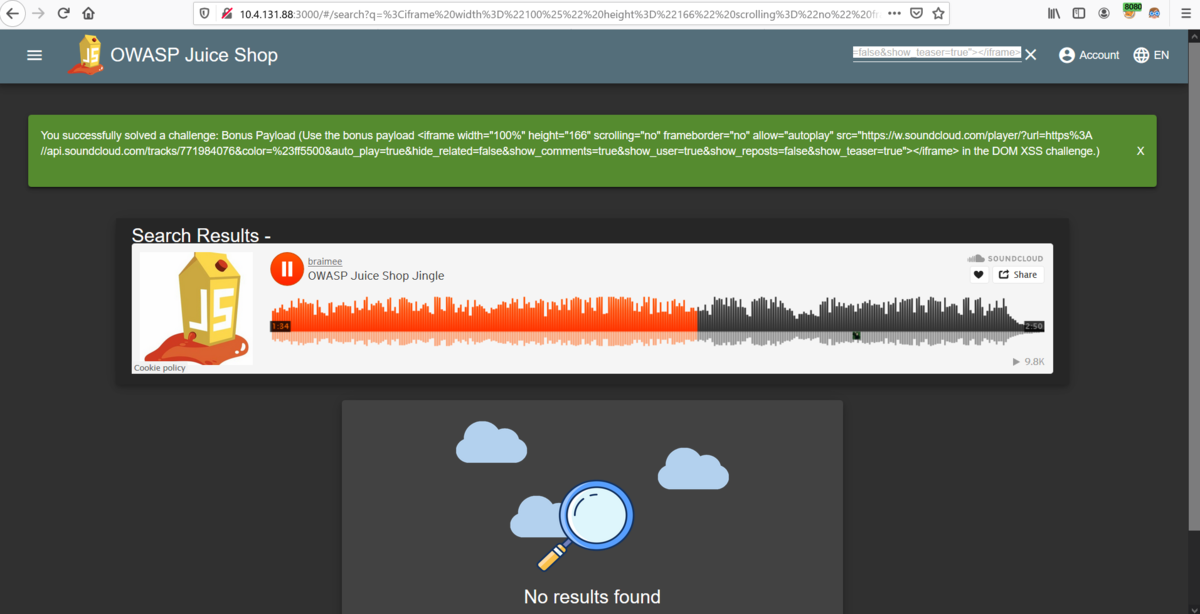Toggle the browser sidebar view
Screen dimensions: 1200x614
coord(1079,14)
